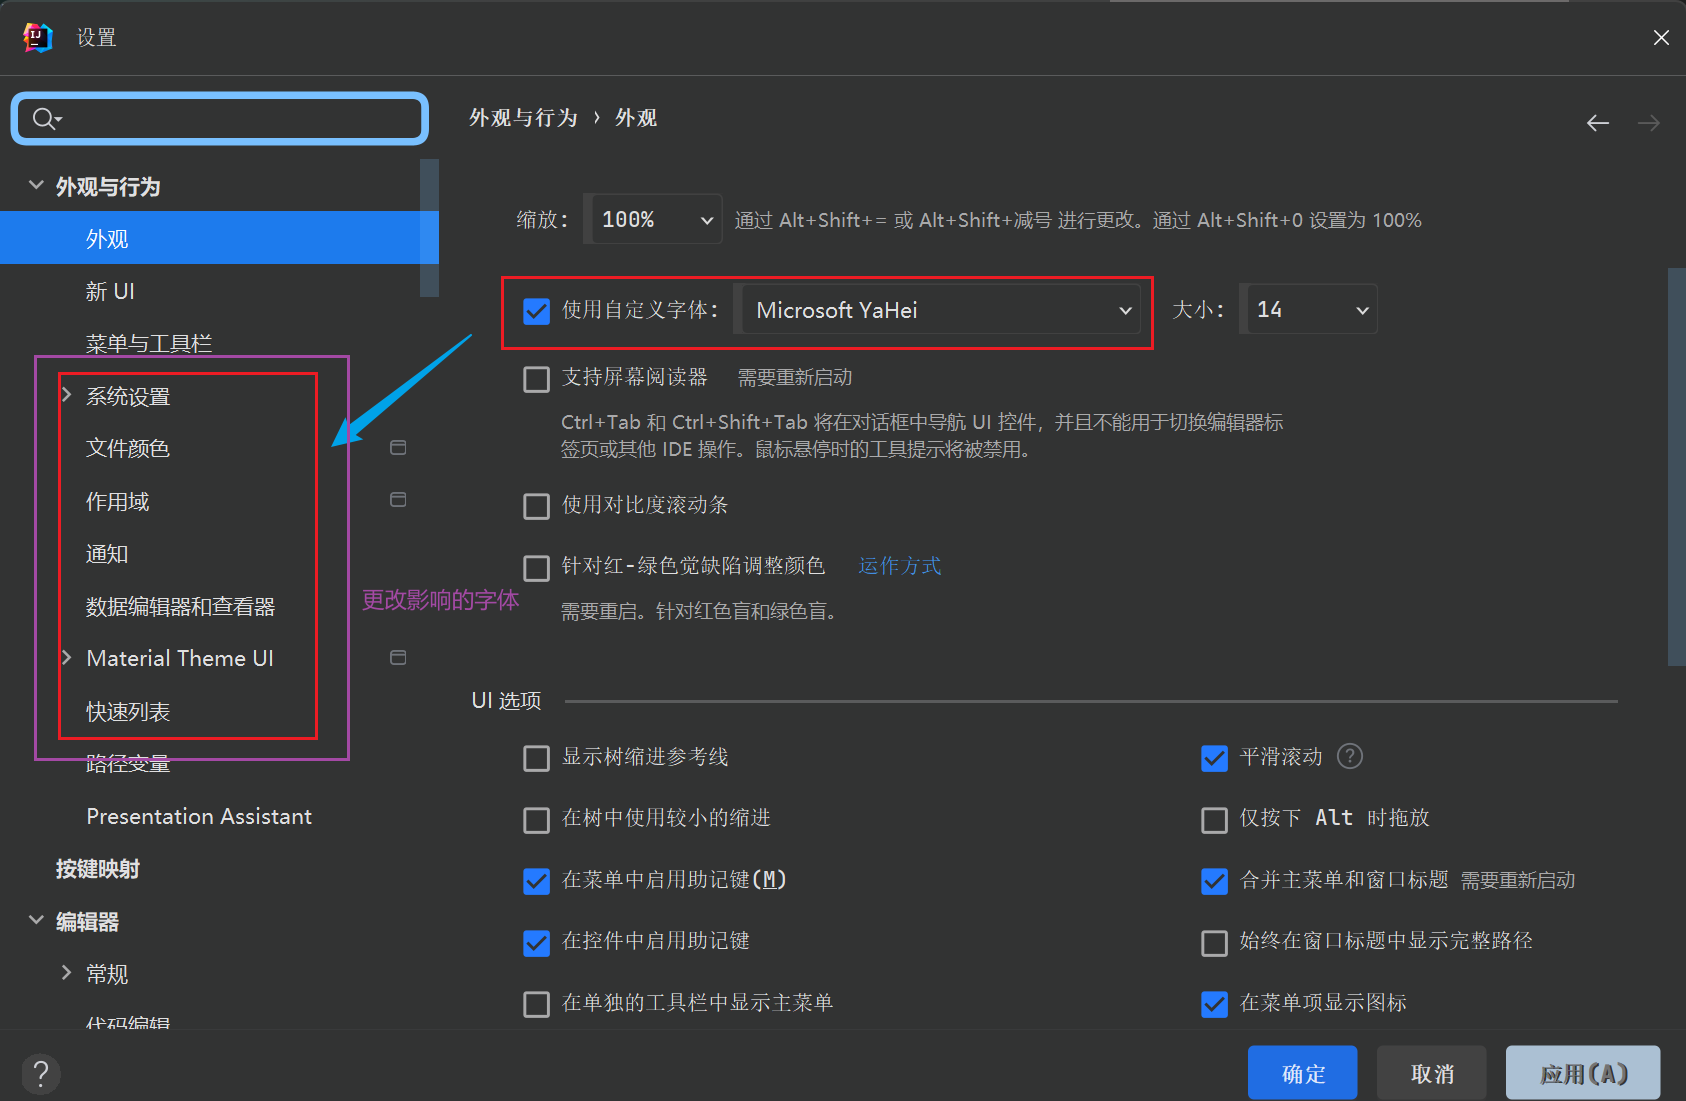Open the help button at bottom left
The image size is (1686, 1101).
coord(41,1074)
